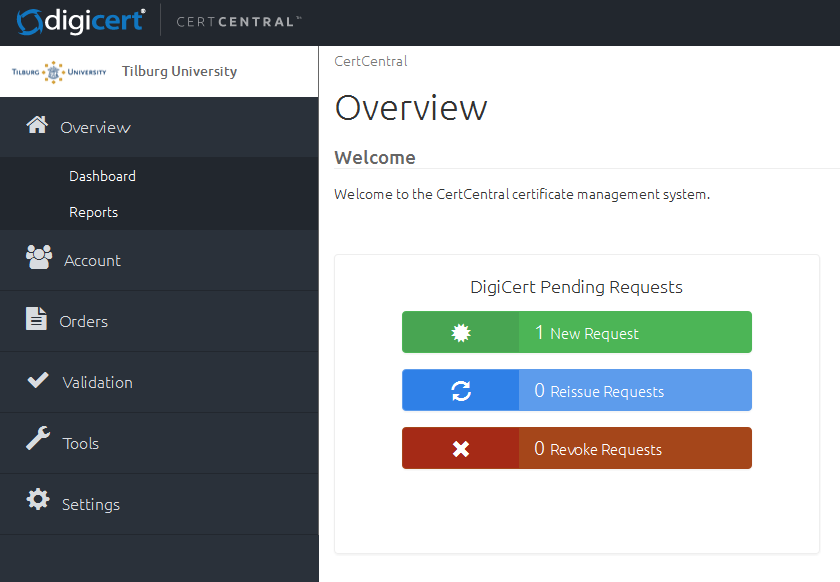Collapse the Overview sidebar section
Image resolution: width=840 pixels, height=582 pixels.
(x=95, y=127)
